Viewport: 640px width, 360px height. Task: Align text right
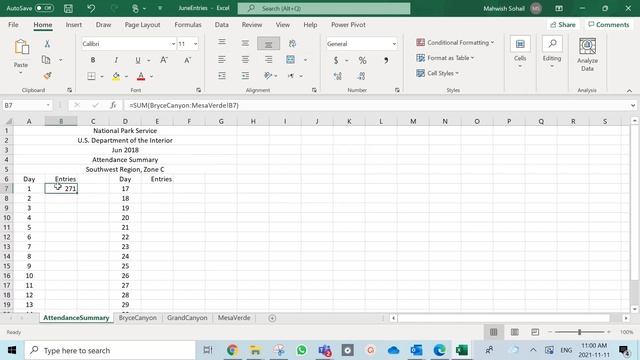268,60
